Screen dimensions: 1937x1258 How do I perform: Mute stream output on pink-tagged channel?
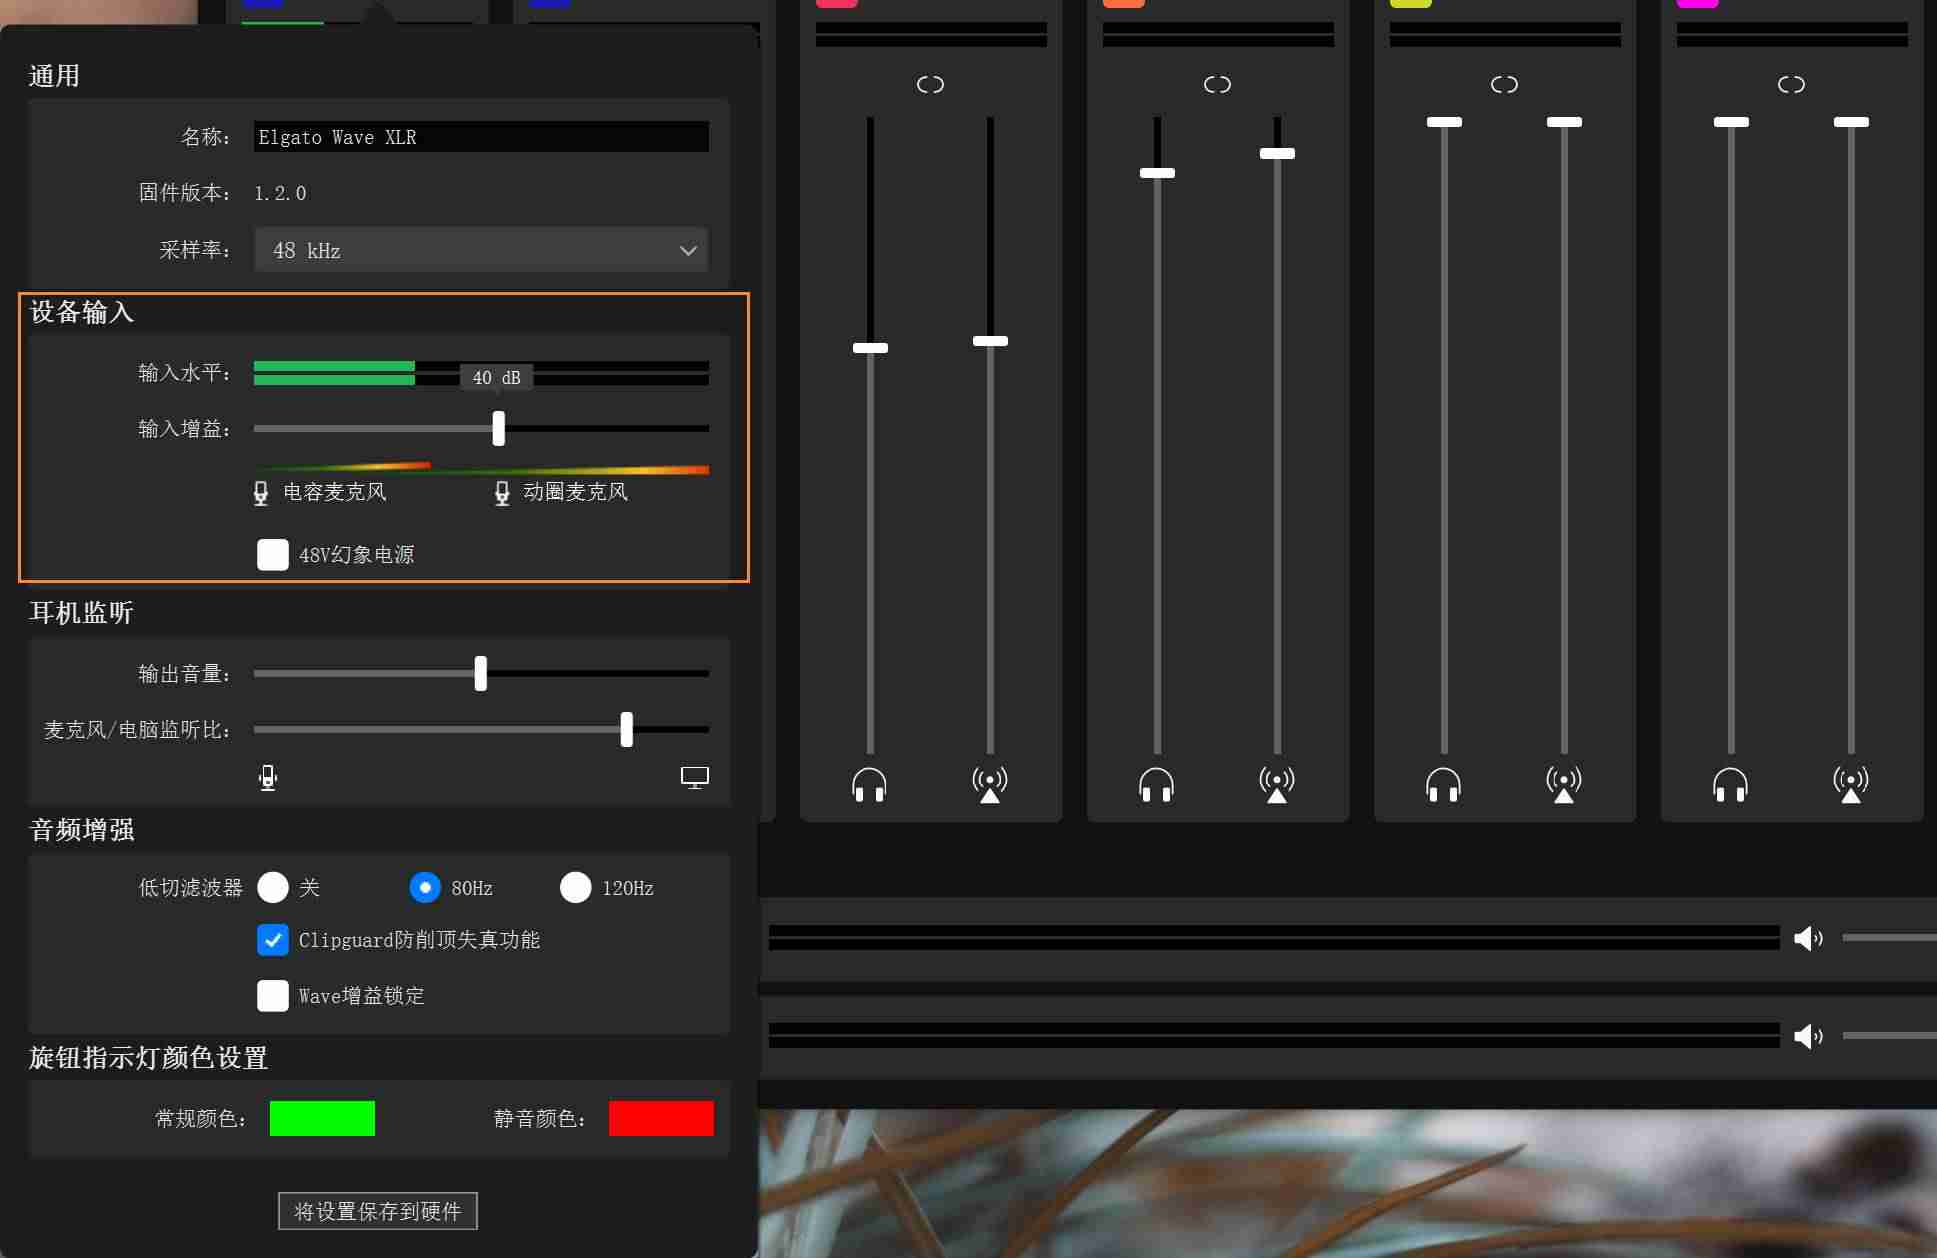point(990,785)
